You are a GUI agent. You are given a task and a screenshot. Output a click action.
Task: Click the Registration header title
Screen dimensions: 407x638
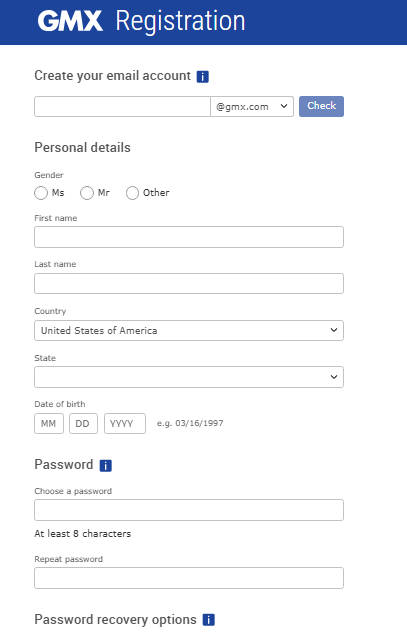point(180,21)
